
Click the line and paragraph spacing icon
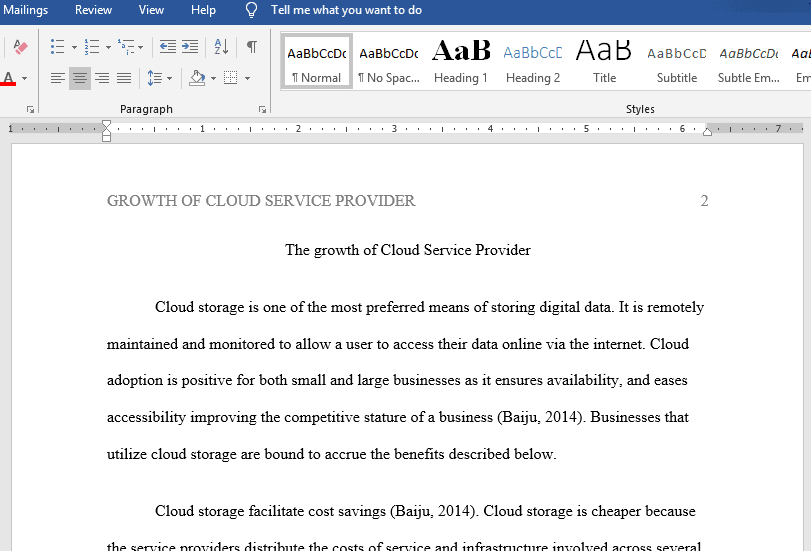point(155,78)
